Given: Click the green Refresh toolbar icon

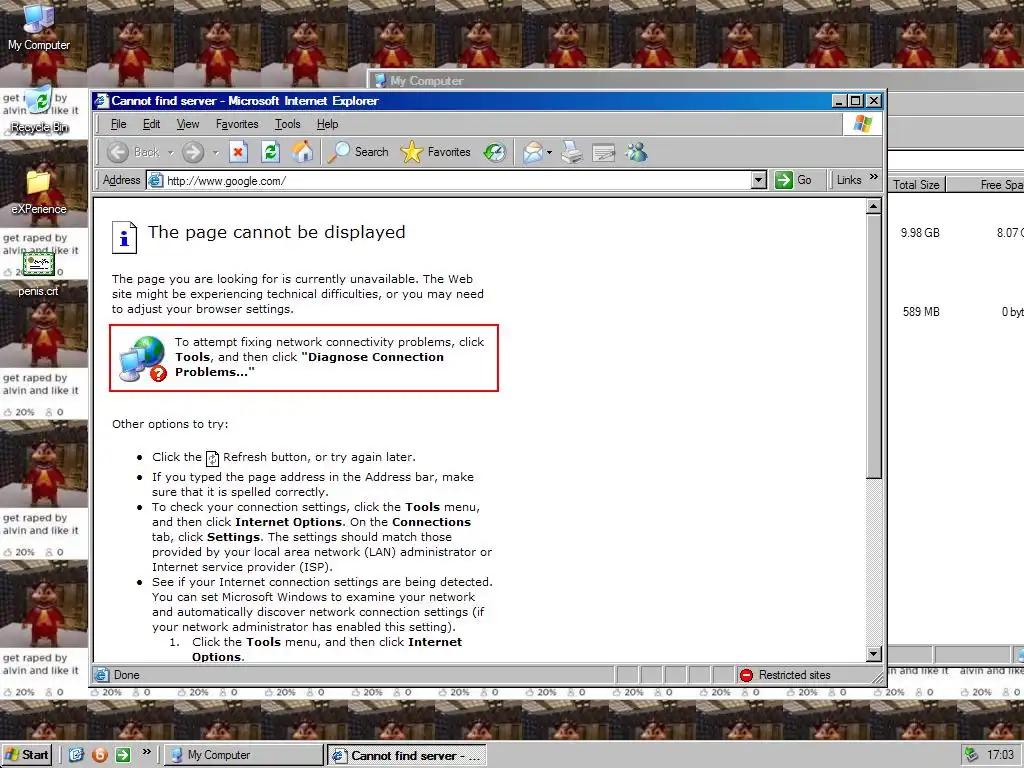Looking at the screenshot, I should click(x=270, y=152).
